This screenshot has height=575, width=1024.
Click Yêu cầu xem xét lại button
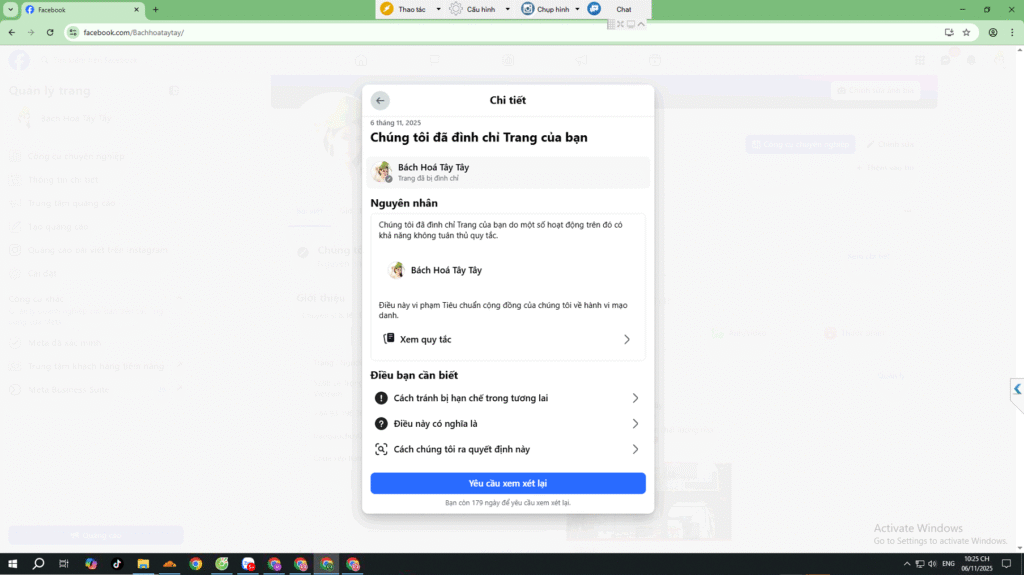[x=507, y=484]
